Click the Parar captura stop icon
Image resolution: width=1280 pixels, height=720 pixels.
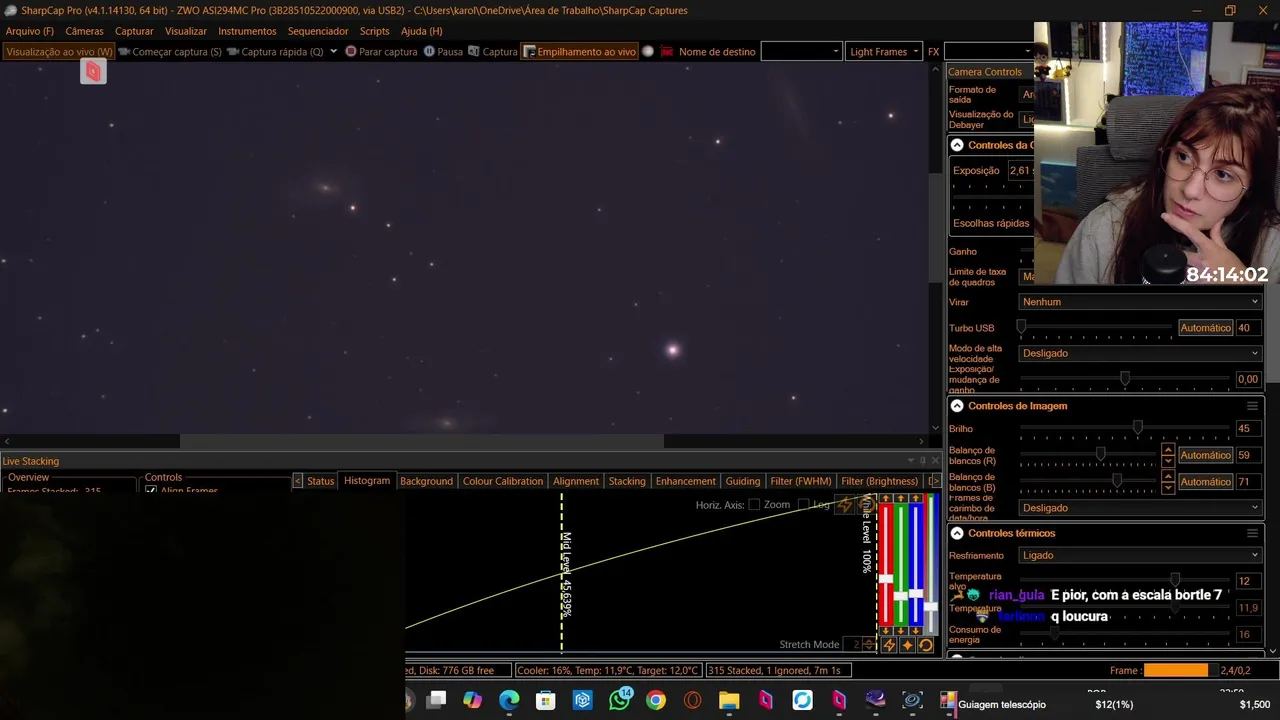(351, 52)
